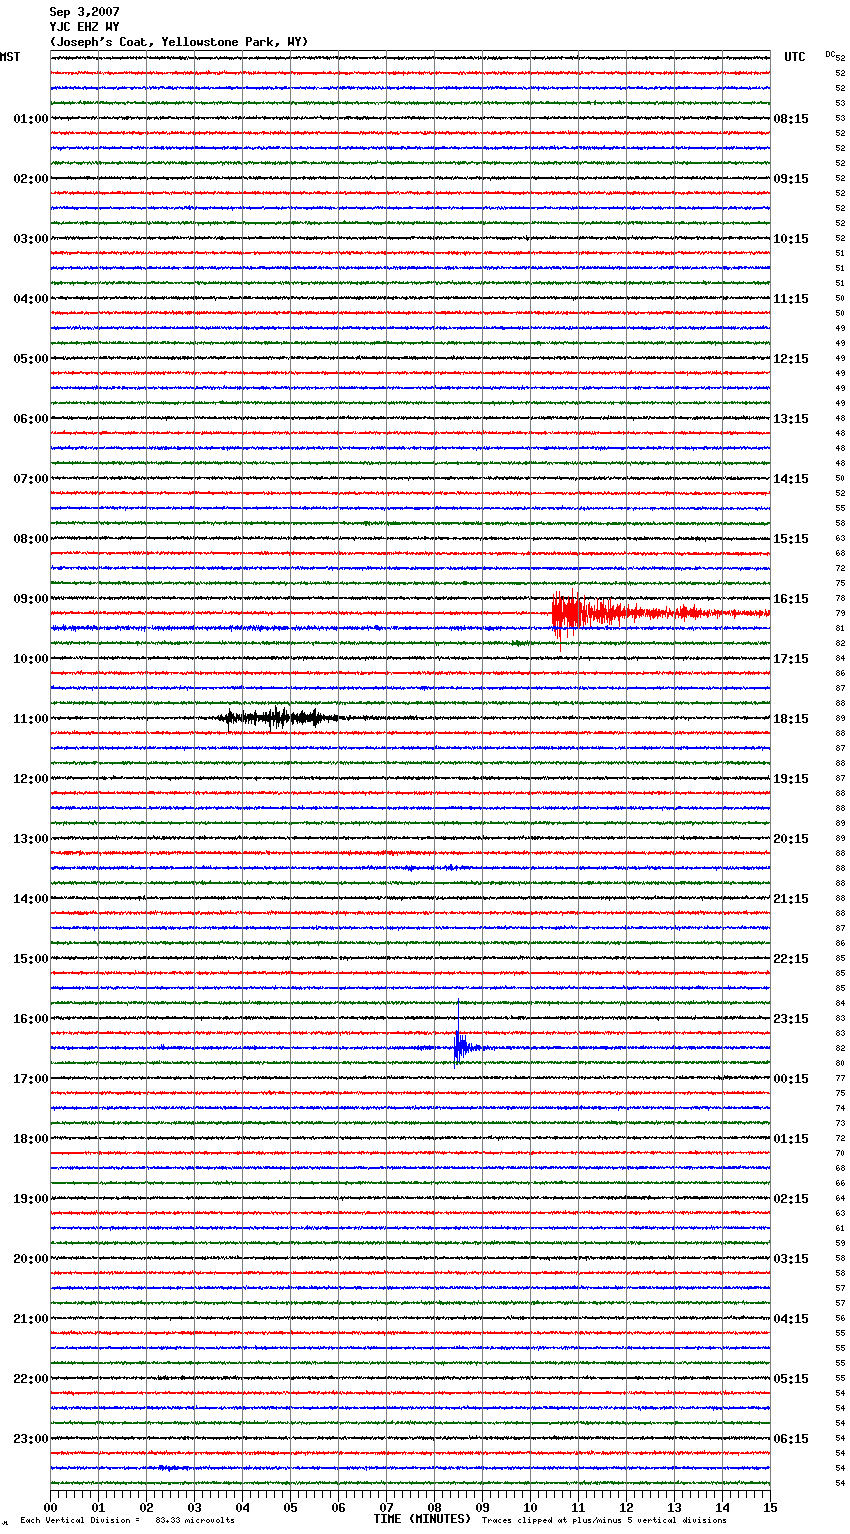
Task: Click the TIME (MINUTES) axis title
Action: [422, 1519]
